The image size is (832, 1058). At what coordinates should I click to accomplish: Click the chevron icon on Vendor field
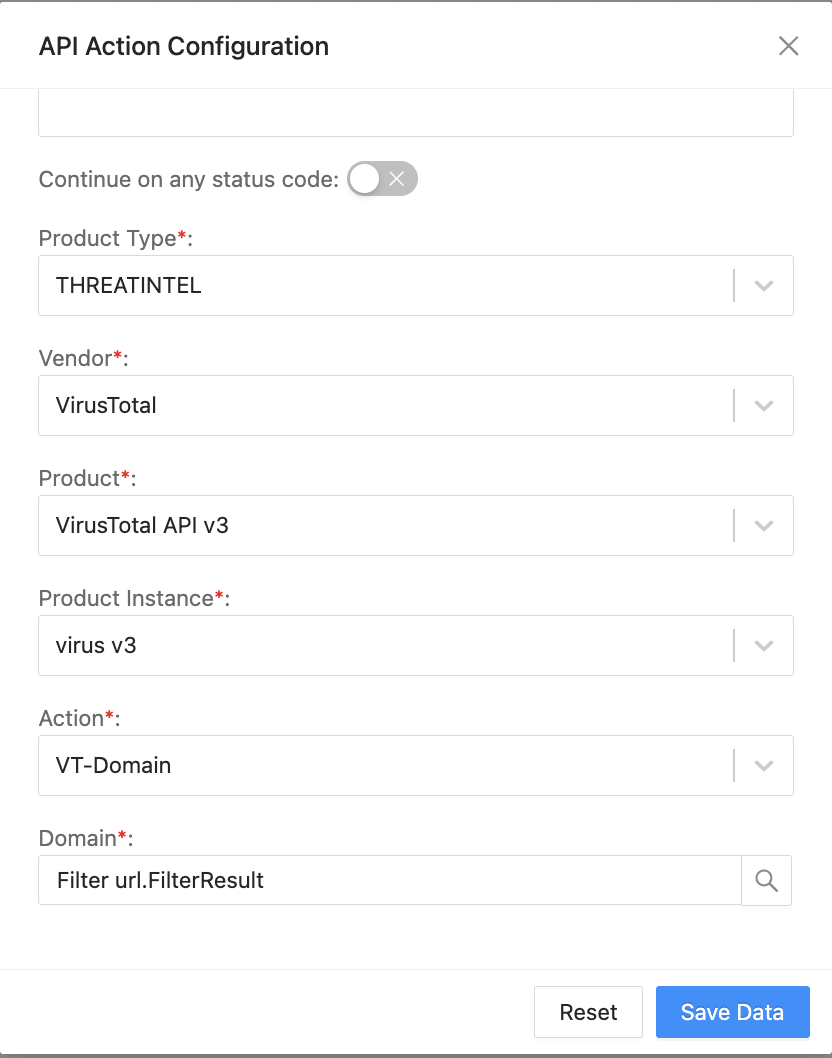point(763,405)
